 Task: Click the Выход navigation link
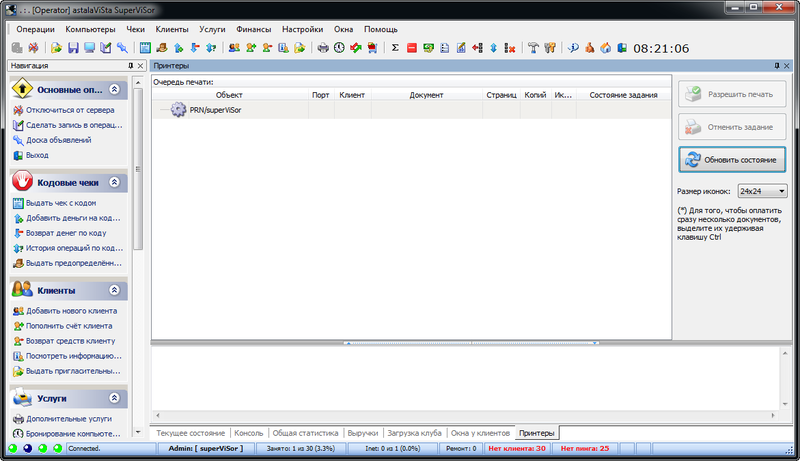point(37,155)
